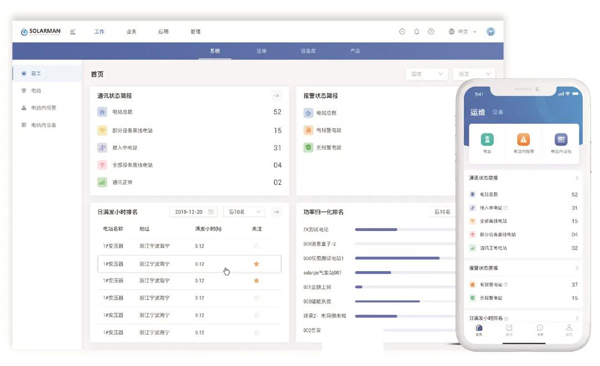Viewport: 600px width, 366px height.
Task: Open the 国家 filter dropdown
Action: (x=427, y=74)
